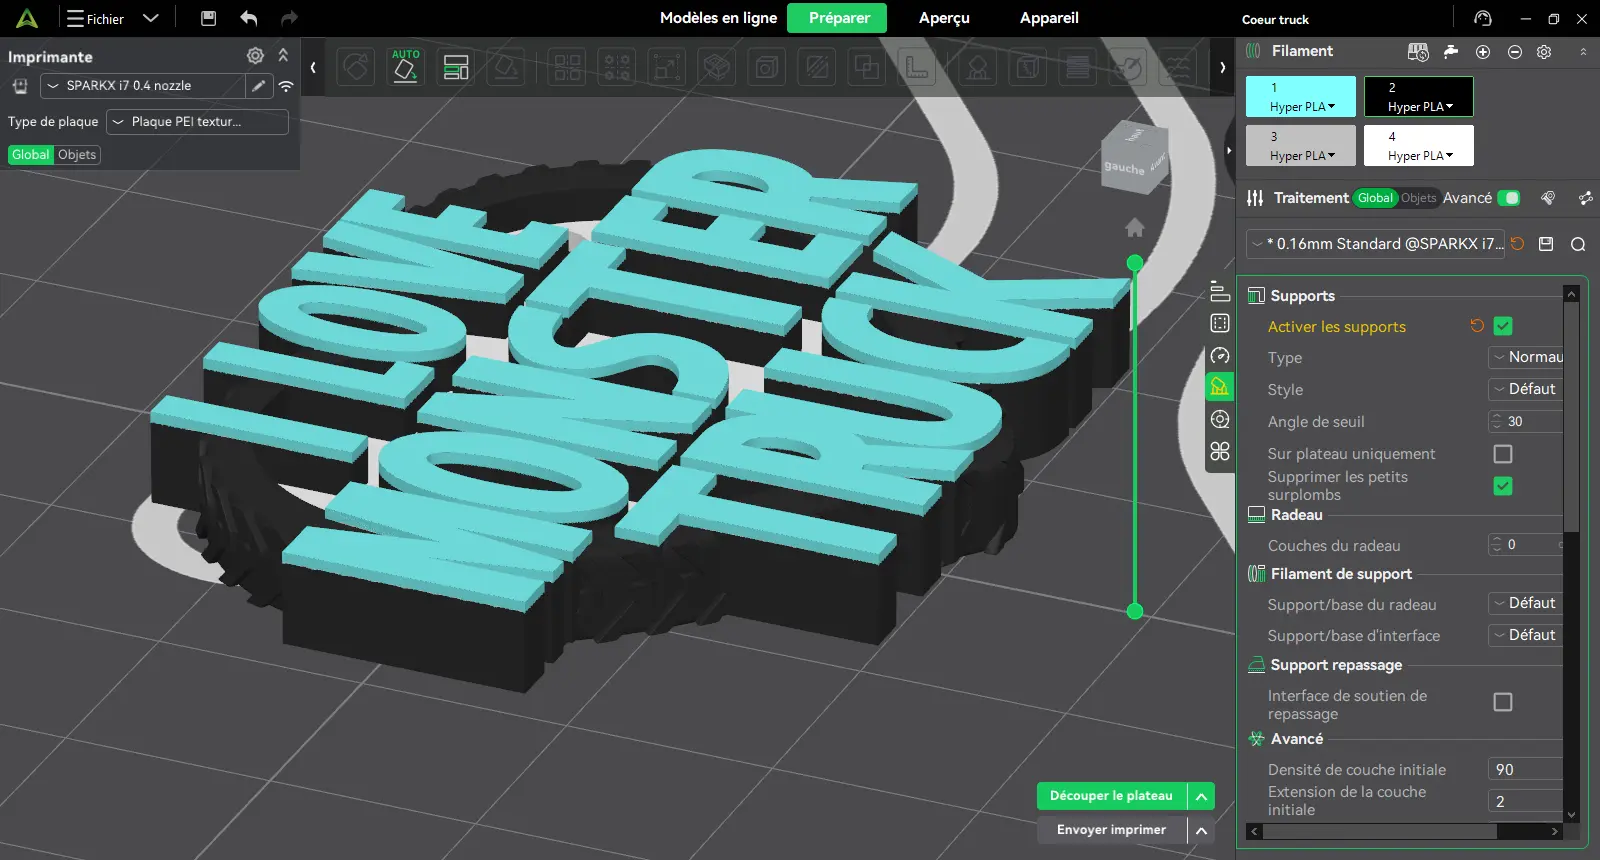This screenshot has width=1600, height=860.
Task: Click the add filament plus icon
Action: click(x=1483, y=51)
